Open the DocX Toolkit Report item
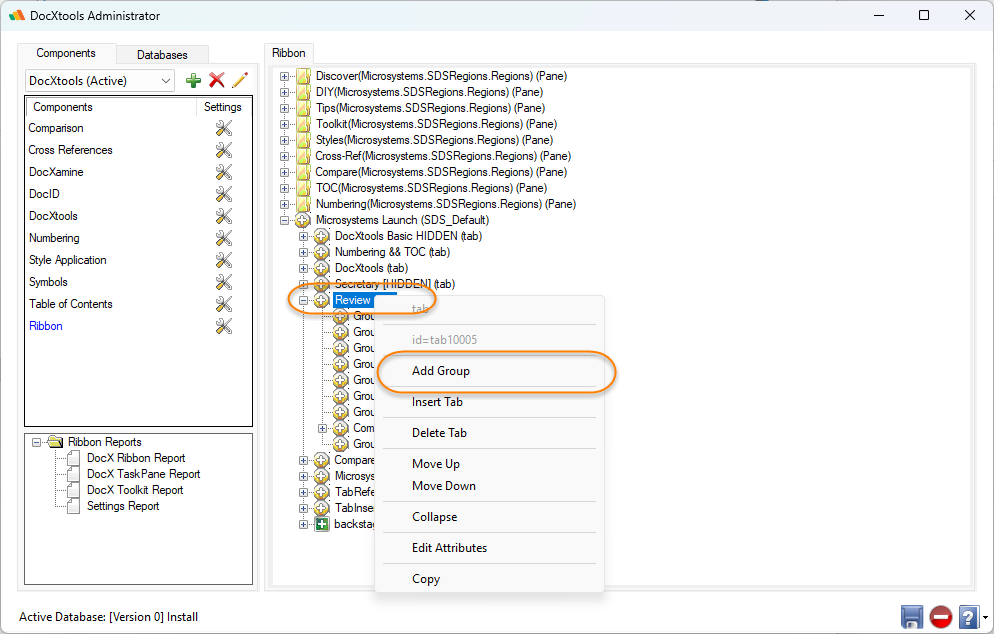The image size is (994, 634). (135, 490)
